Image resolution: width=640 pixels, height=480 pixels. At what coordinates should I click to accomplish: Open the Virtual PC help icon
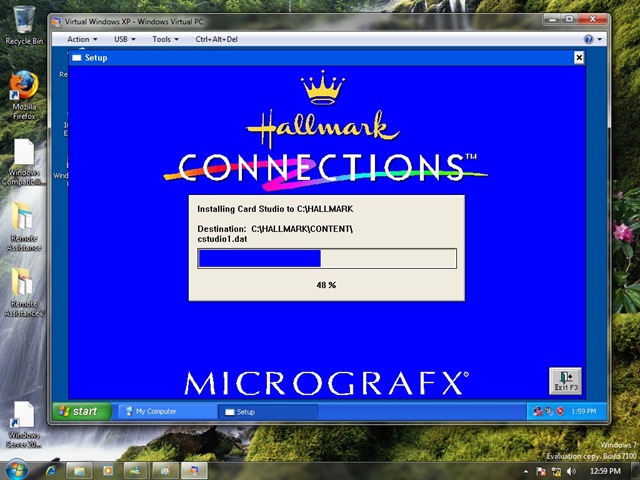point(589,39)
